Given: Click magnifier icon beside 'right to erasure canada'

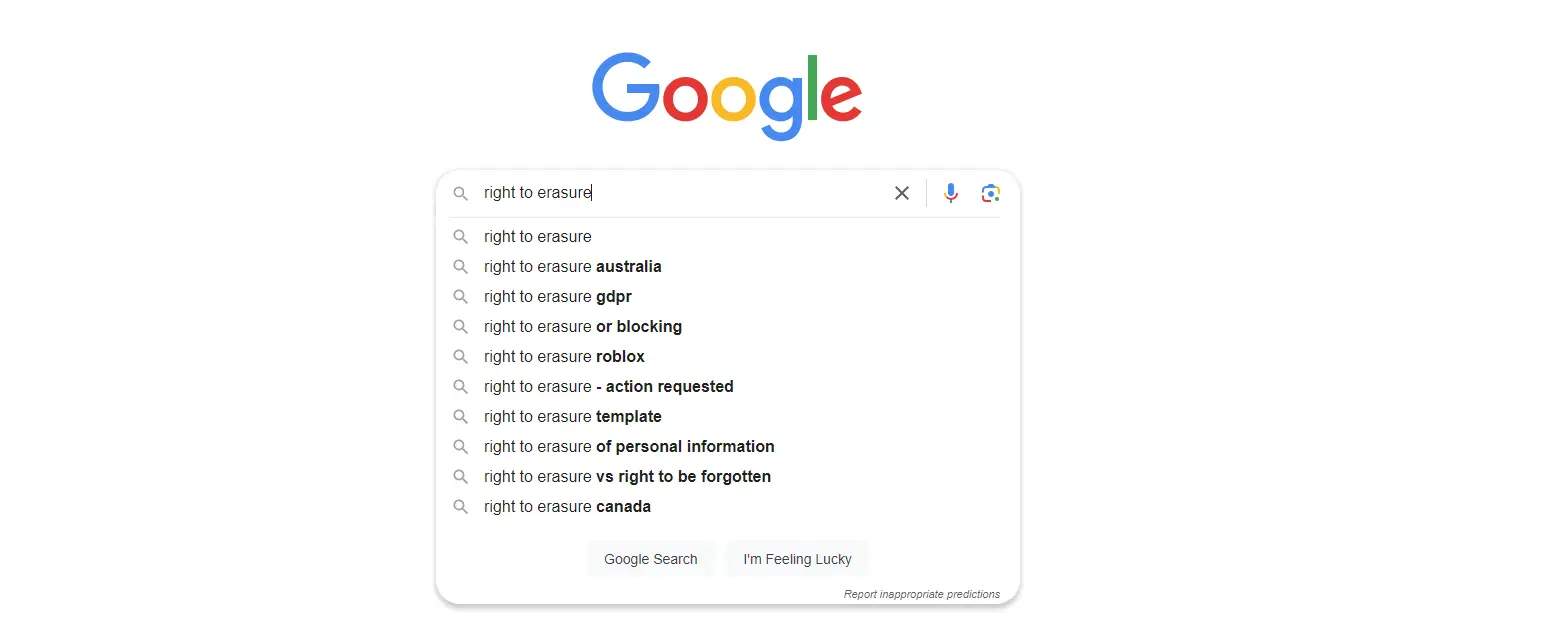Looking at the screenshot, I should click(460, 507).
